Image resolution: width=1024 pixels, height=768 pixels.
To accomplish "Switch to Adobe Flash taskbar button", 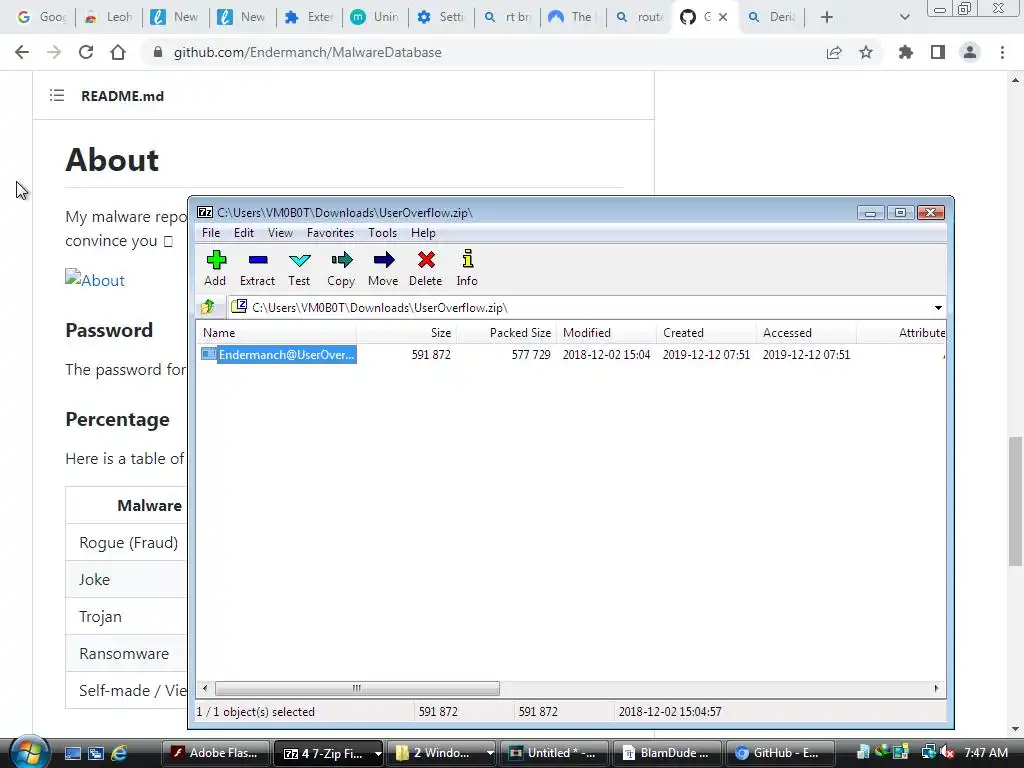I will (214, 753).
